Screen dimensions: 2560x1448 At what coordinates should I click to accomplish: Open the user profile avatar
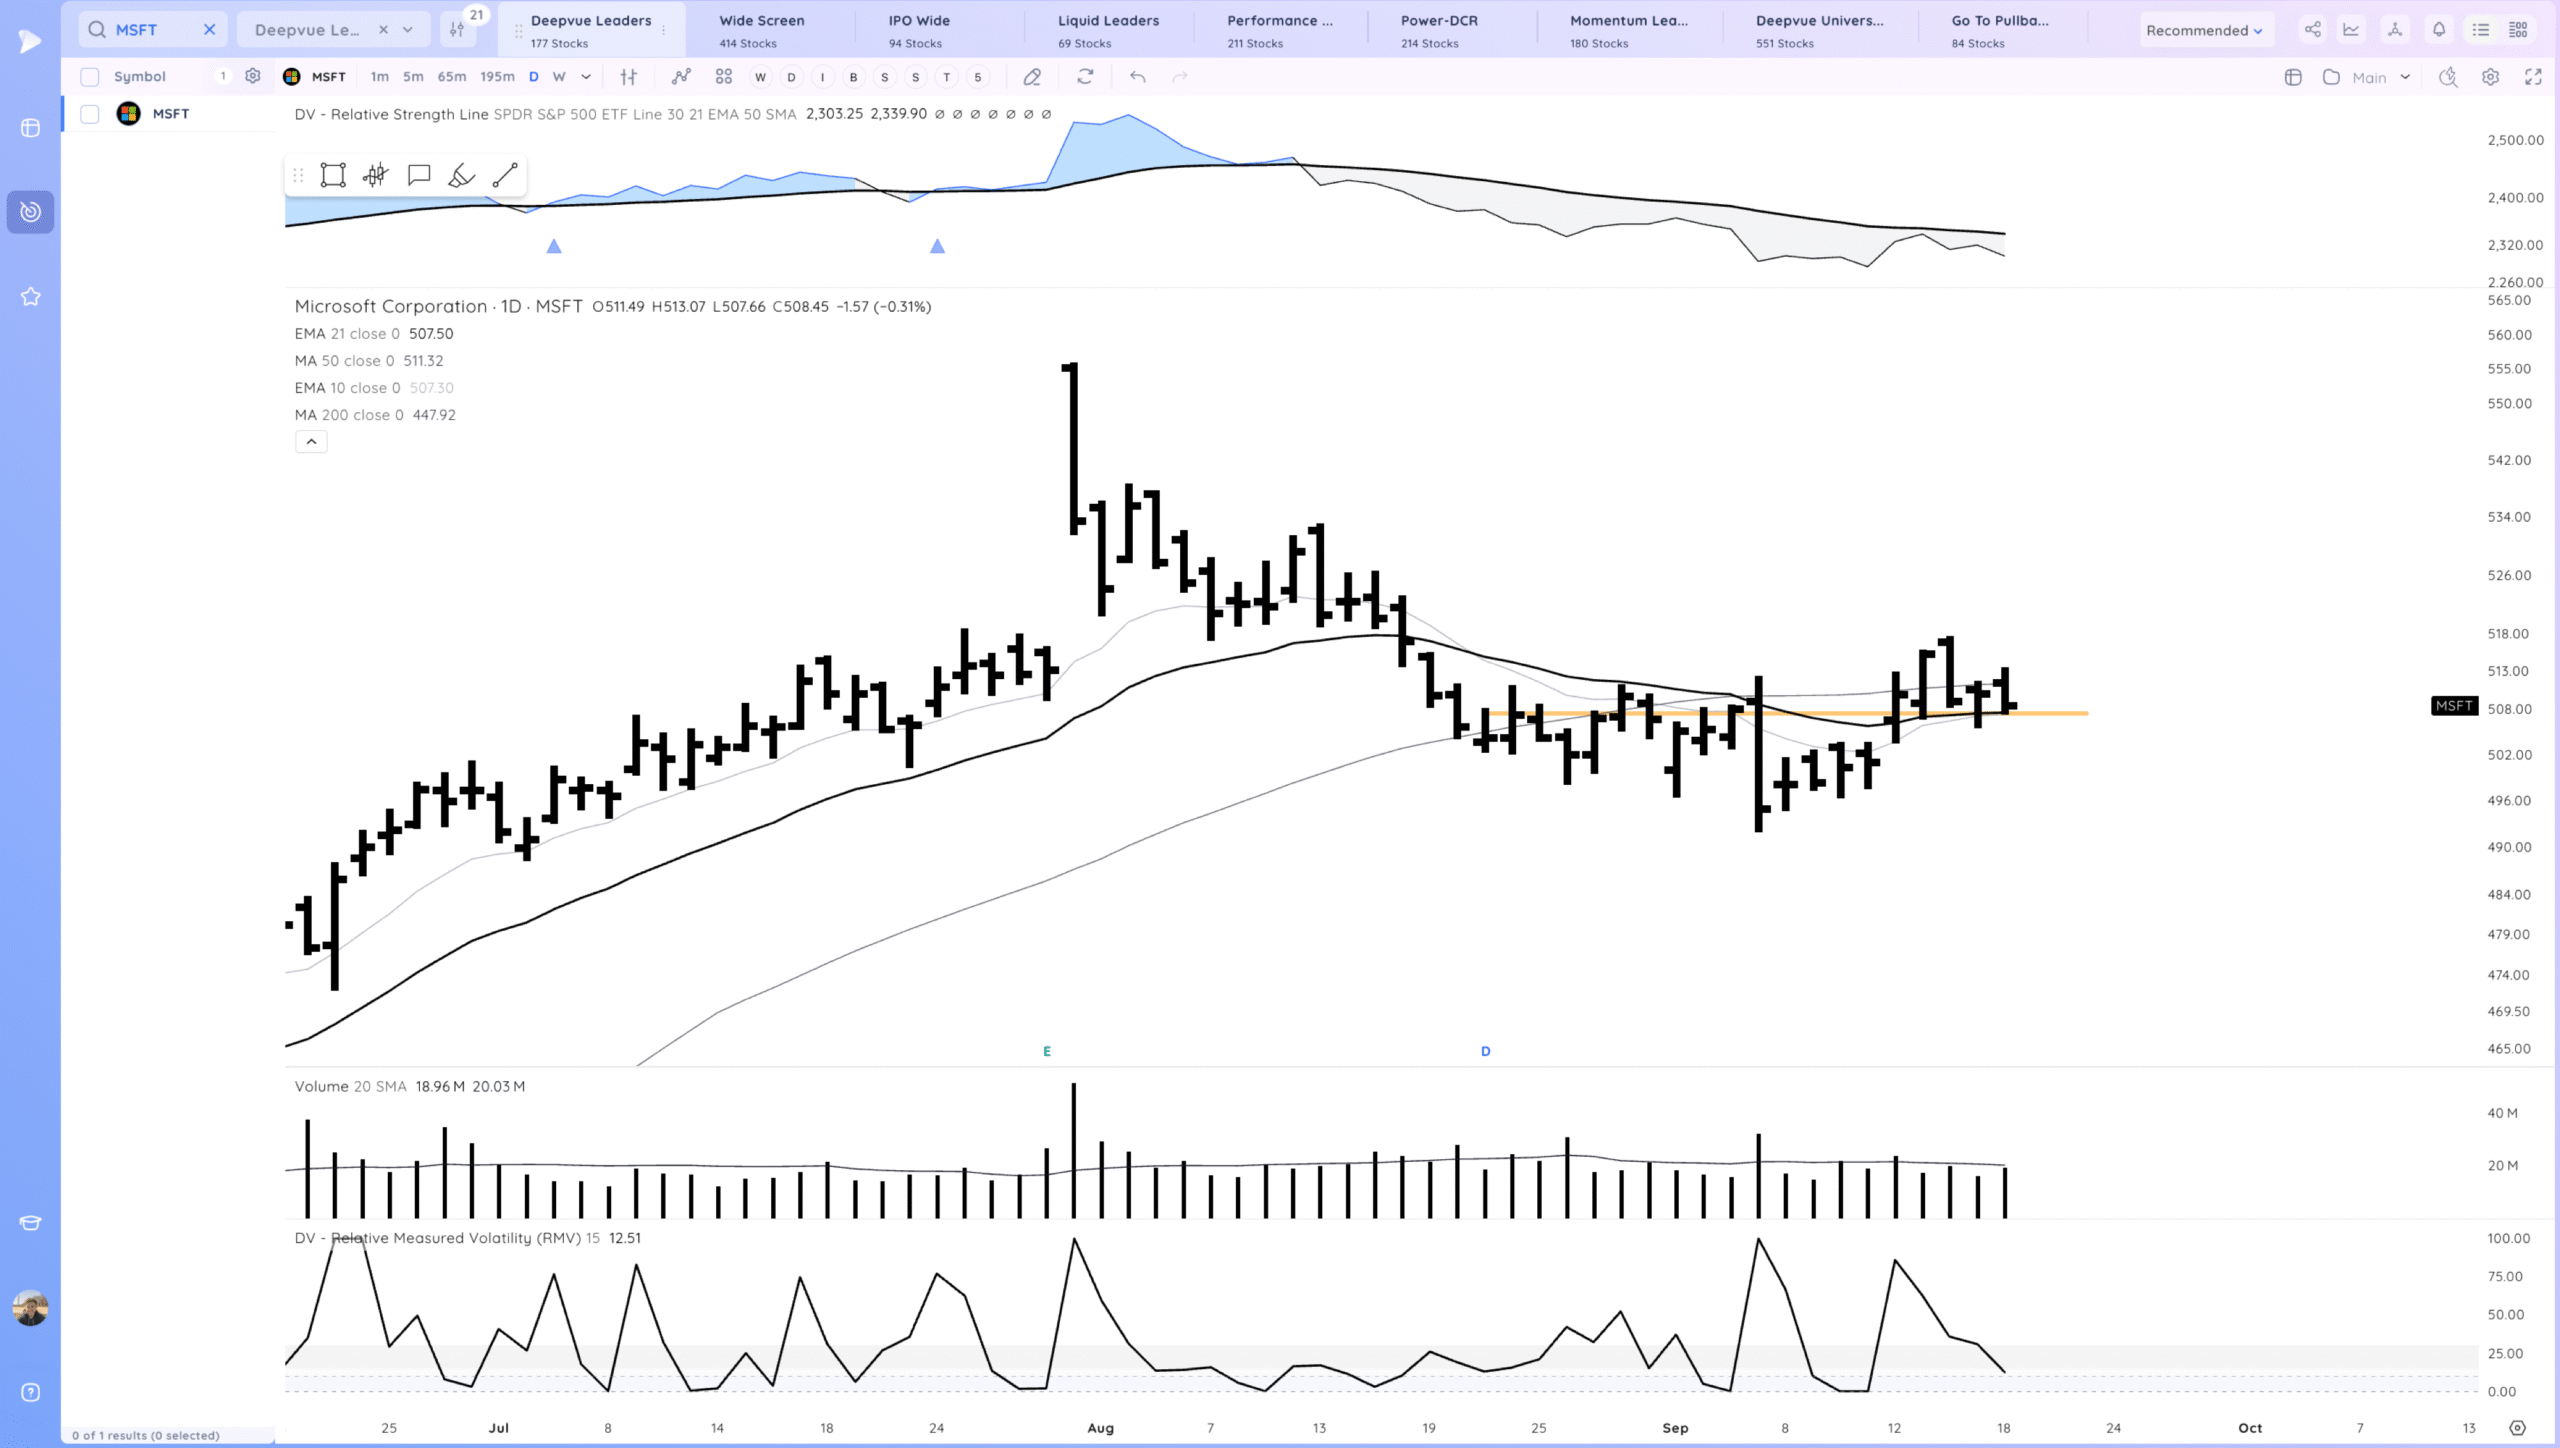coord(30,1307)
